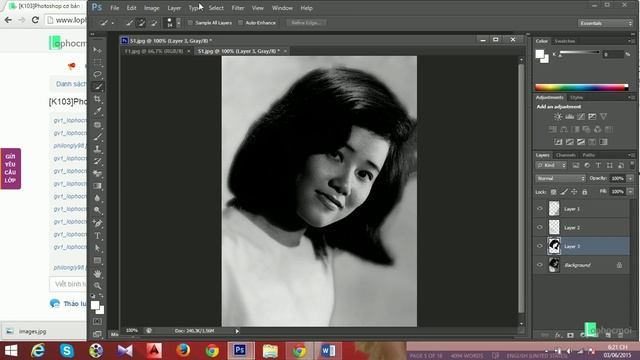Add a Levels adjustment
Viewport: 640px width, 360px height.
click(x=569, y=117)
